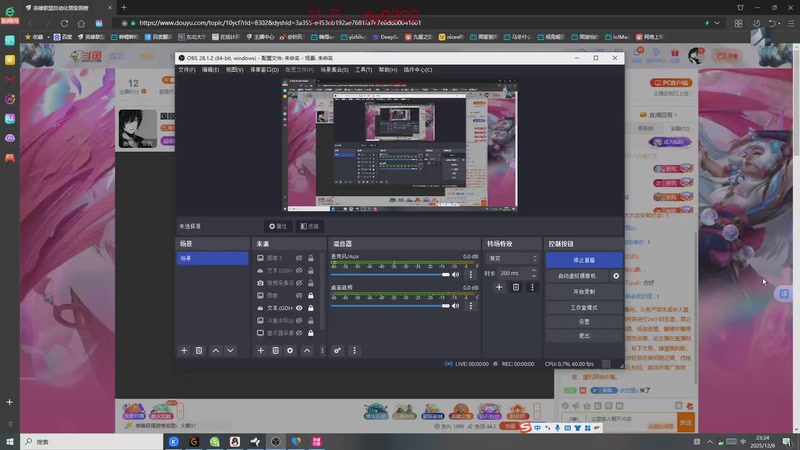Viewport: 800px width, 450px height.
Task: Toggle visibility of the 视频采集设备 source
Action: coord(299,283)
